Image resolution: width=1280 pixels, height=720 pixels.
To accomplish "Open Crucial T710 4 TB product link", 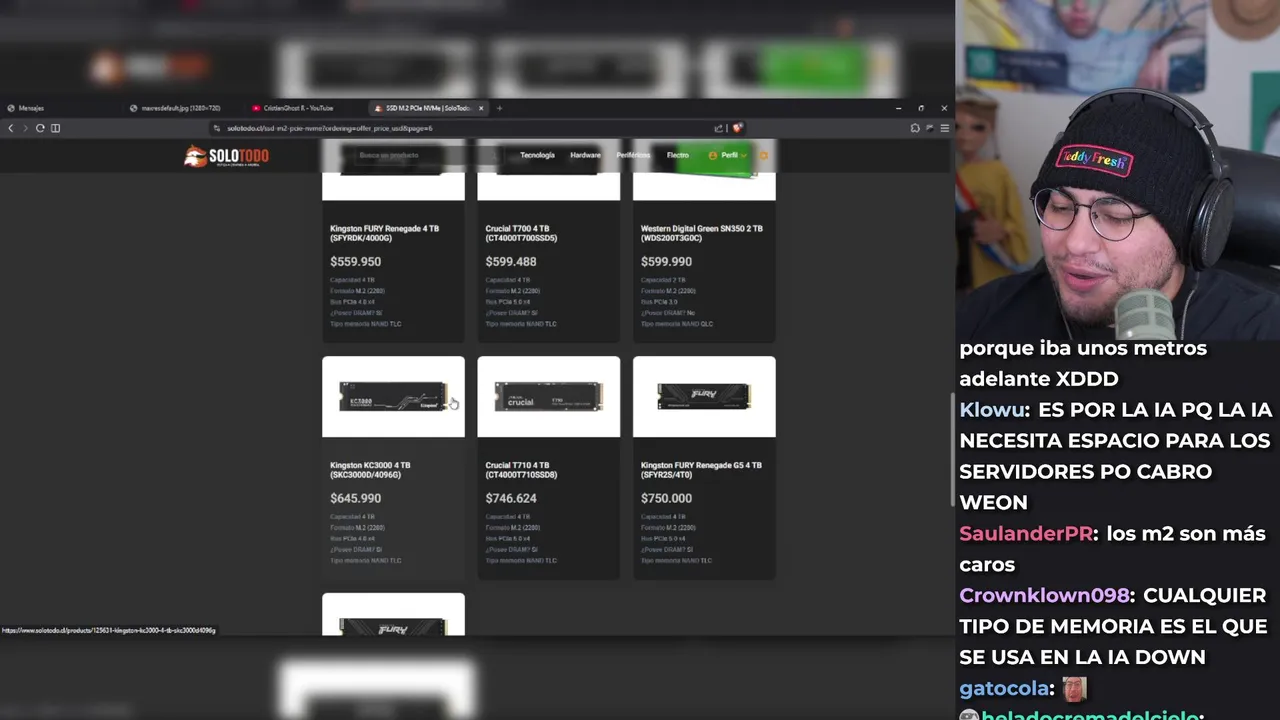I will pyautogui.click(x=522, y=470).
